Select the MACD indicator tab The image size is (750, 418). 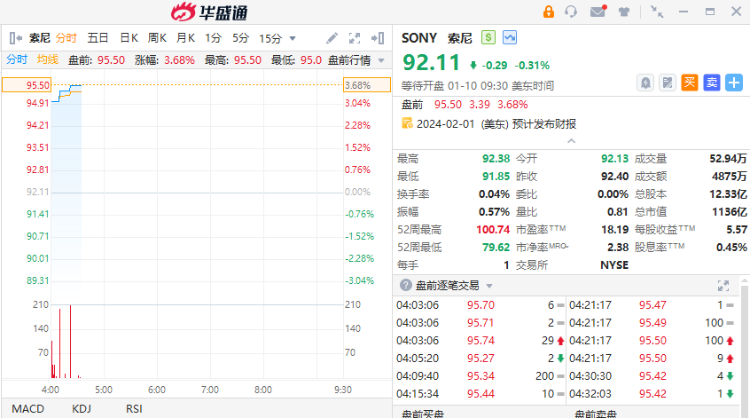pyautogui.click(x=27, y=408)
